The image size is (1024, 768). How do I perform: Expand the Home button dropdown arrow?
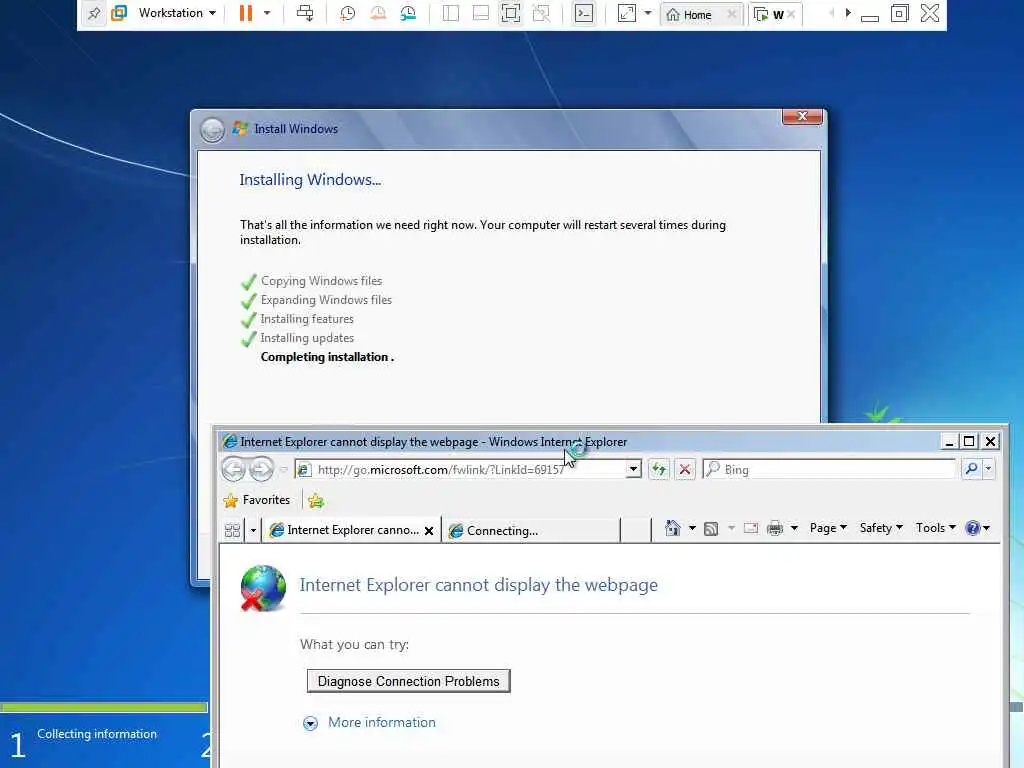(692, 528)
